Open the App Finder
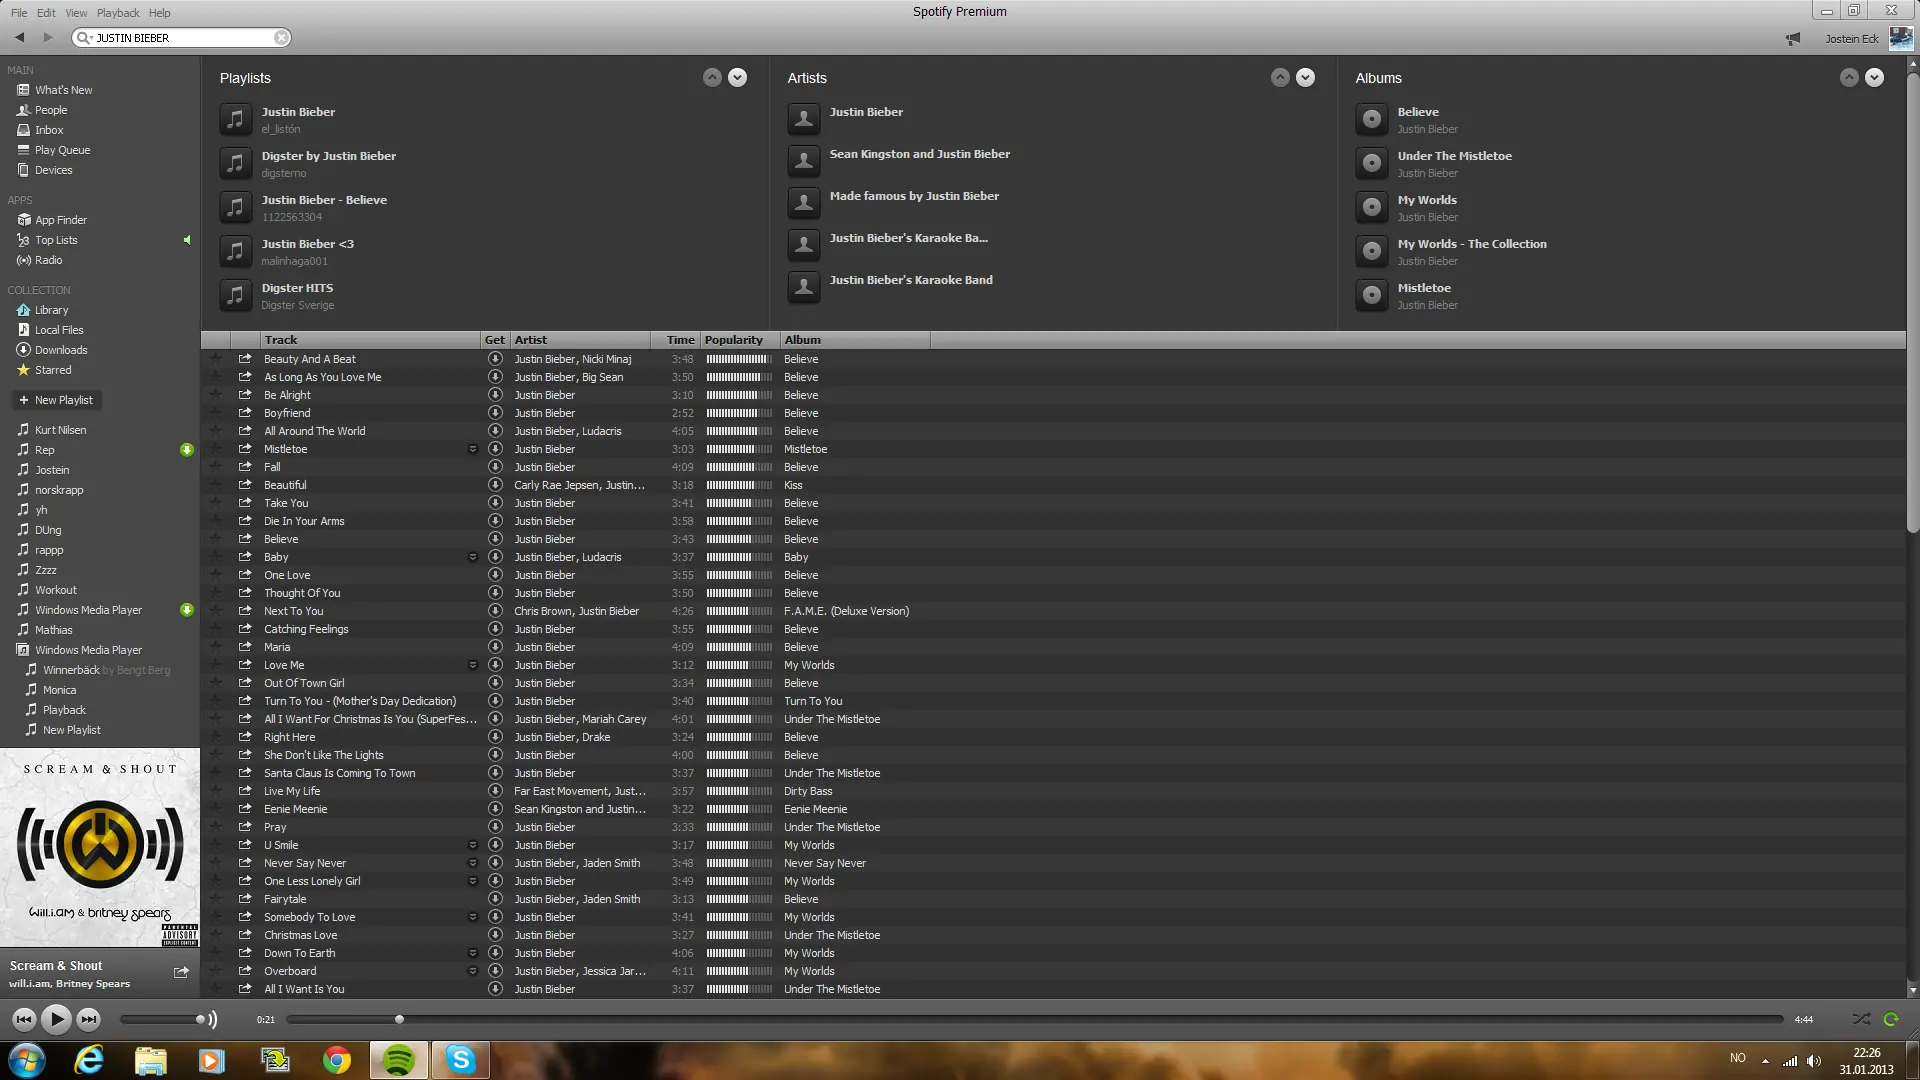 60,219
